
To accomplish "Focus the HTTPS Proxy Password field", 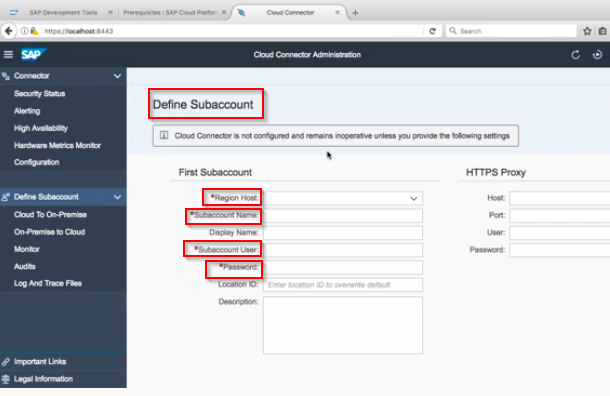I will pos(560,250).
